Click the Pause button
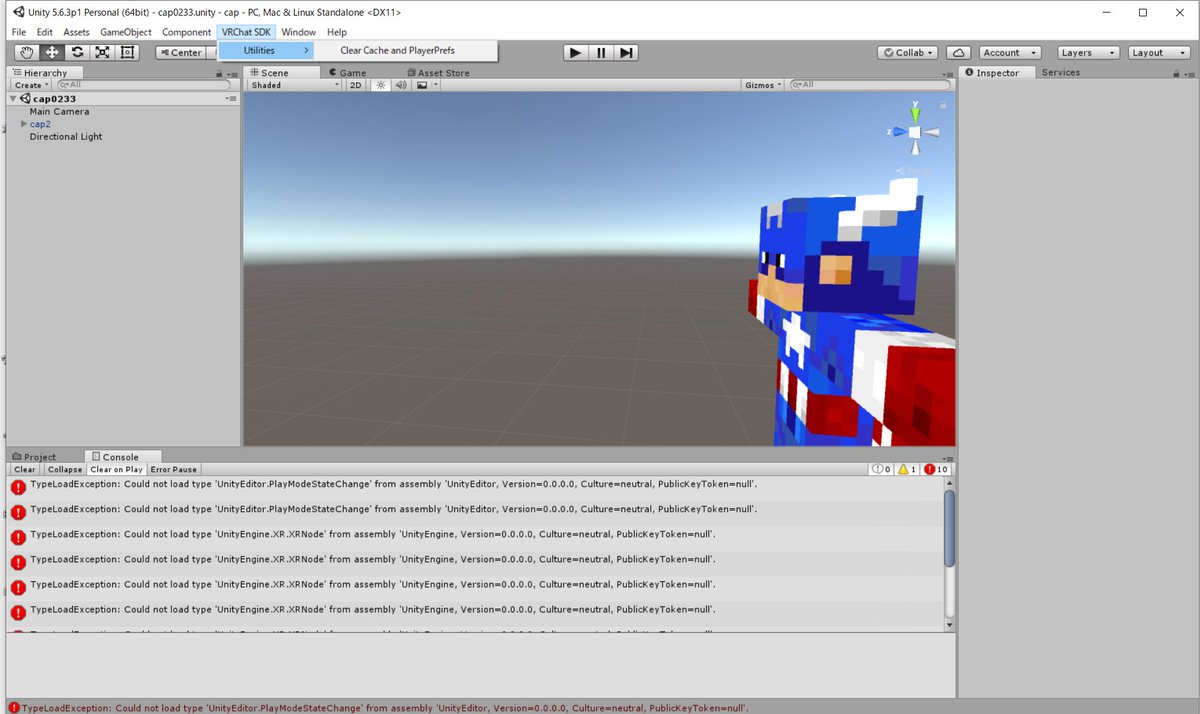 (601, 53)
